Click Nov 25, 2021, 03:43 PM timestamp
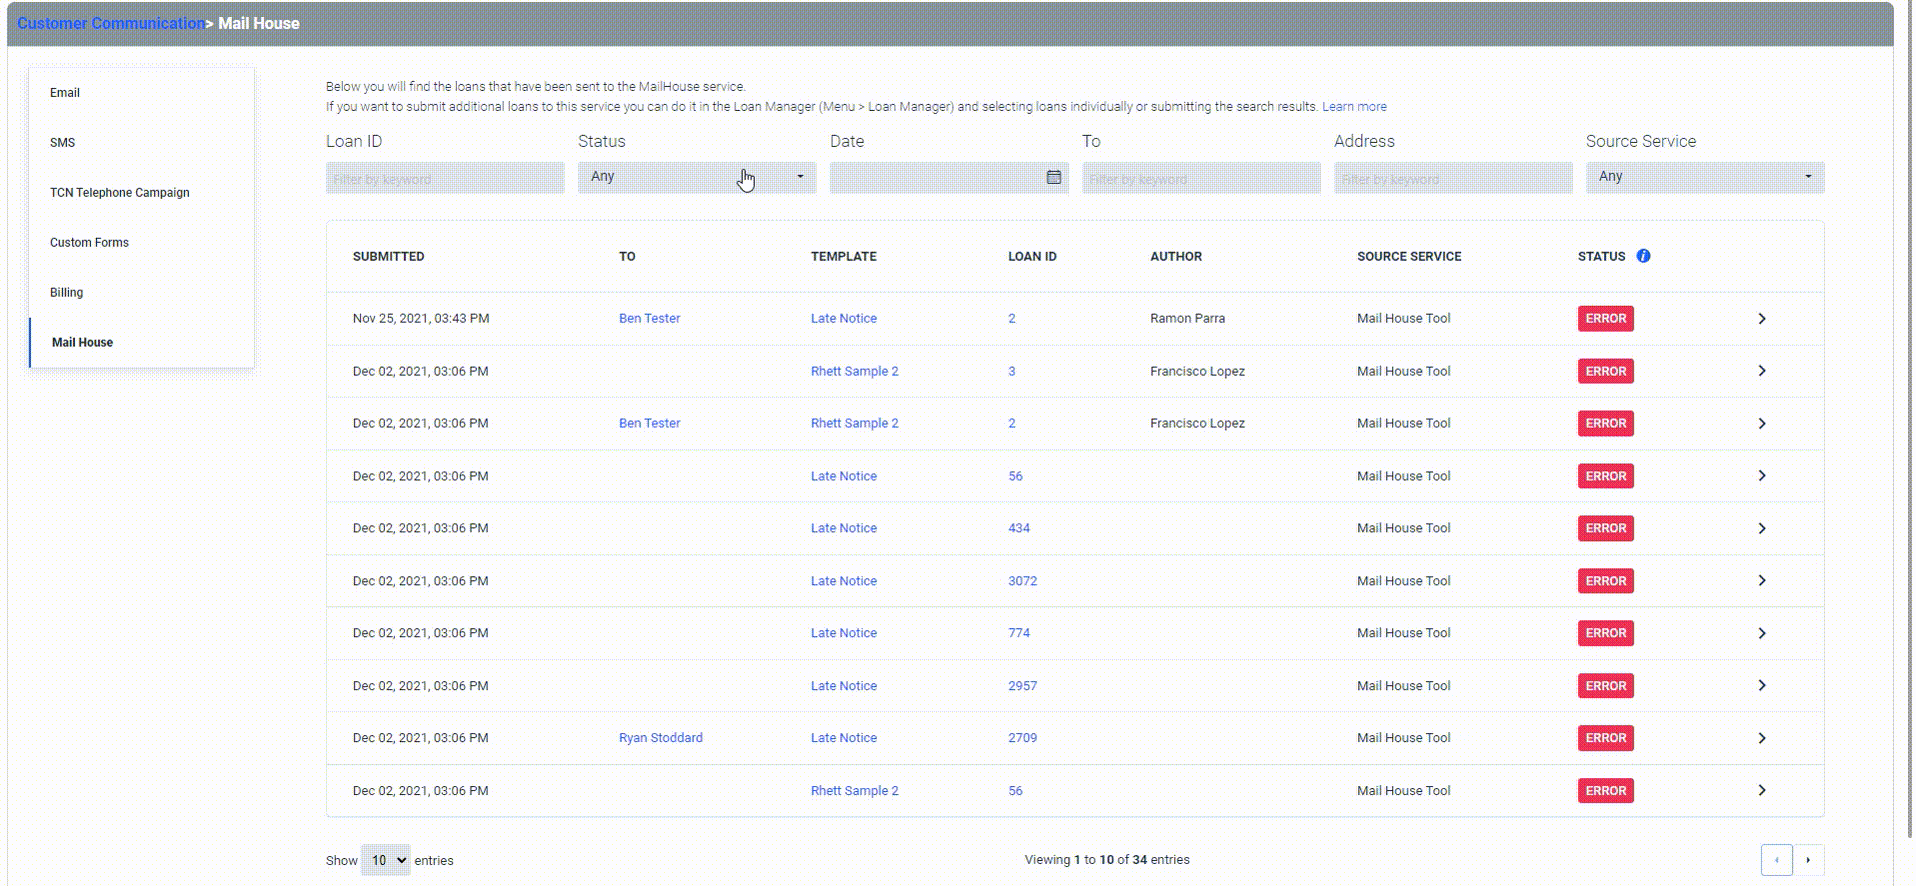 (421, 318)
